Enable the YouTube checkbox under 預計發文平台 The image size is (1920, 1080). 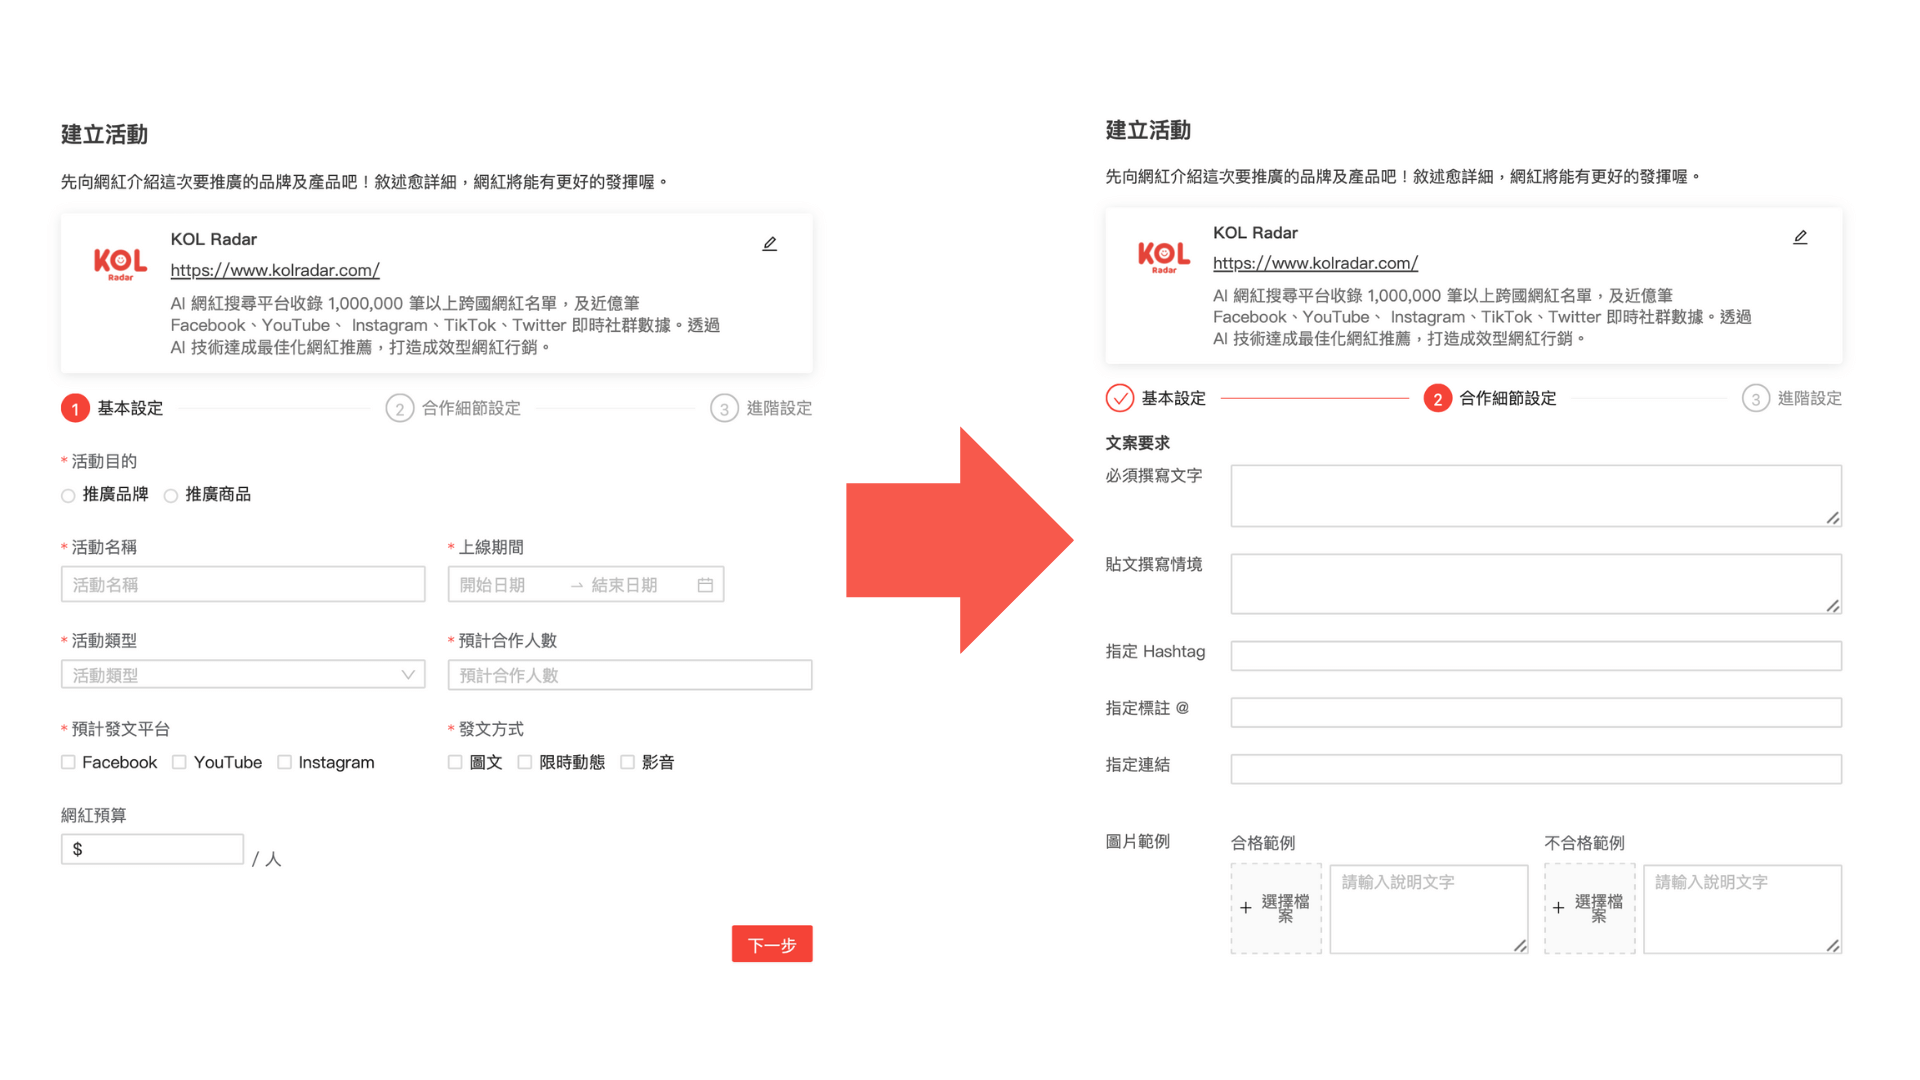[x=178, y=762]
